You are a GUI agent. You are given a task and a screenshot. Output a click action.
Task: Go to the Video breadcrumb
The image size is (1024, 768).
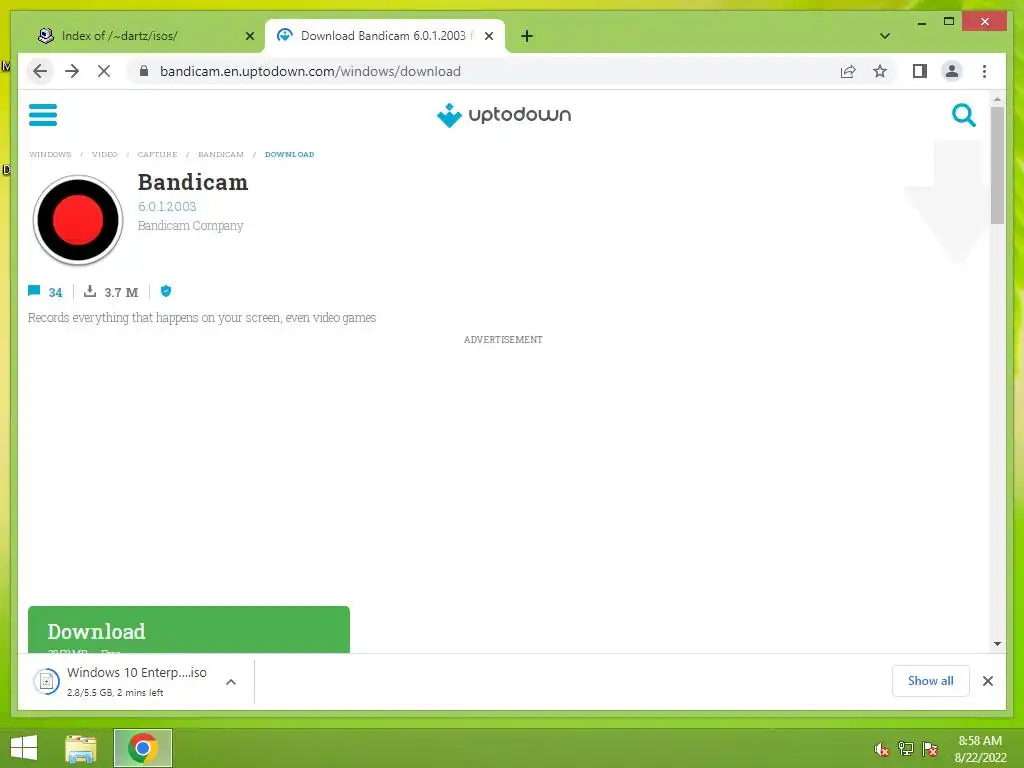(x=104, y=154)
